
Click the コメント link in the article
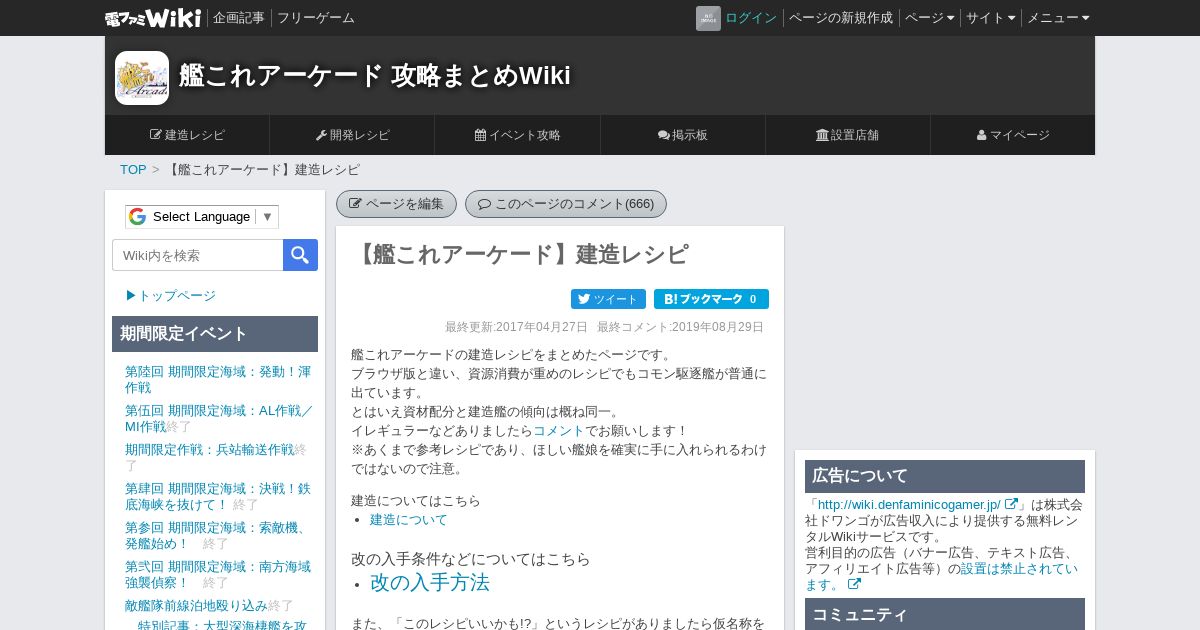coord(559,431)
